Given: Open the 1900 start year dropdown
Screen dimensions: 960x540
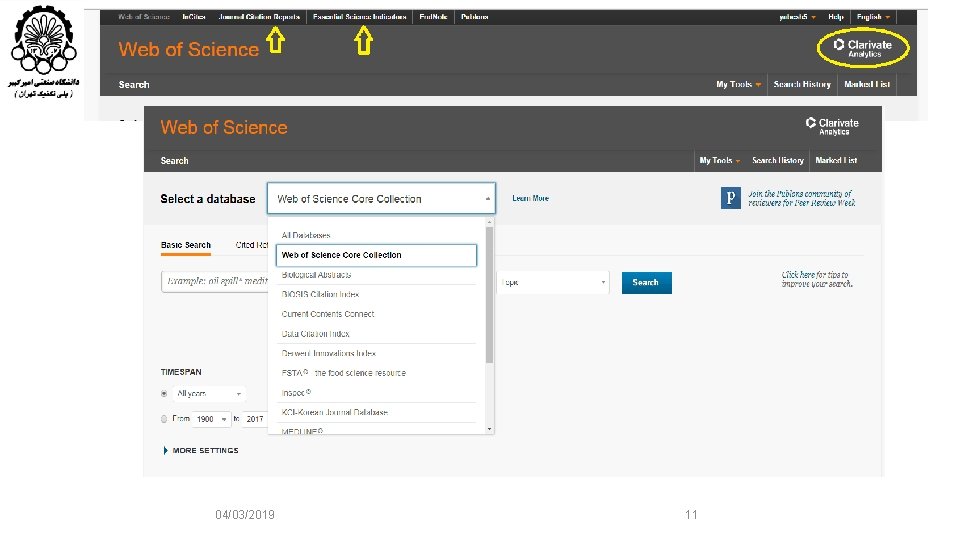Looking at the screenshot, I should tap(211, 419).
